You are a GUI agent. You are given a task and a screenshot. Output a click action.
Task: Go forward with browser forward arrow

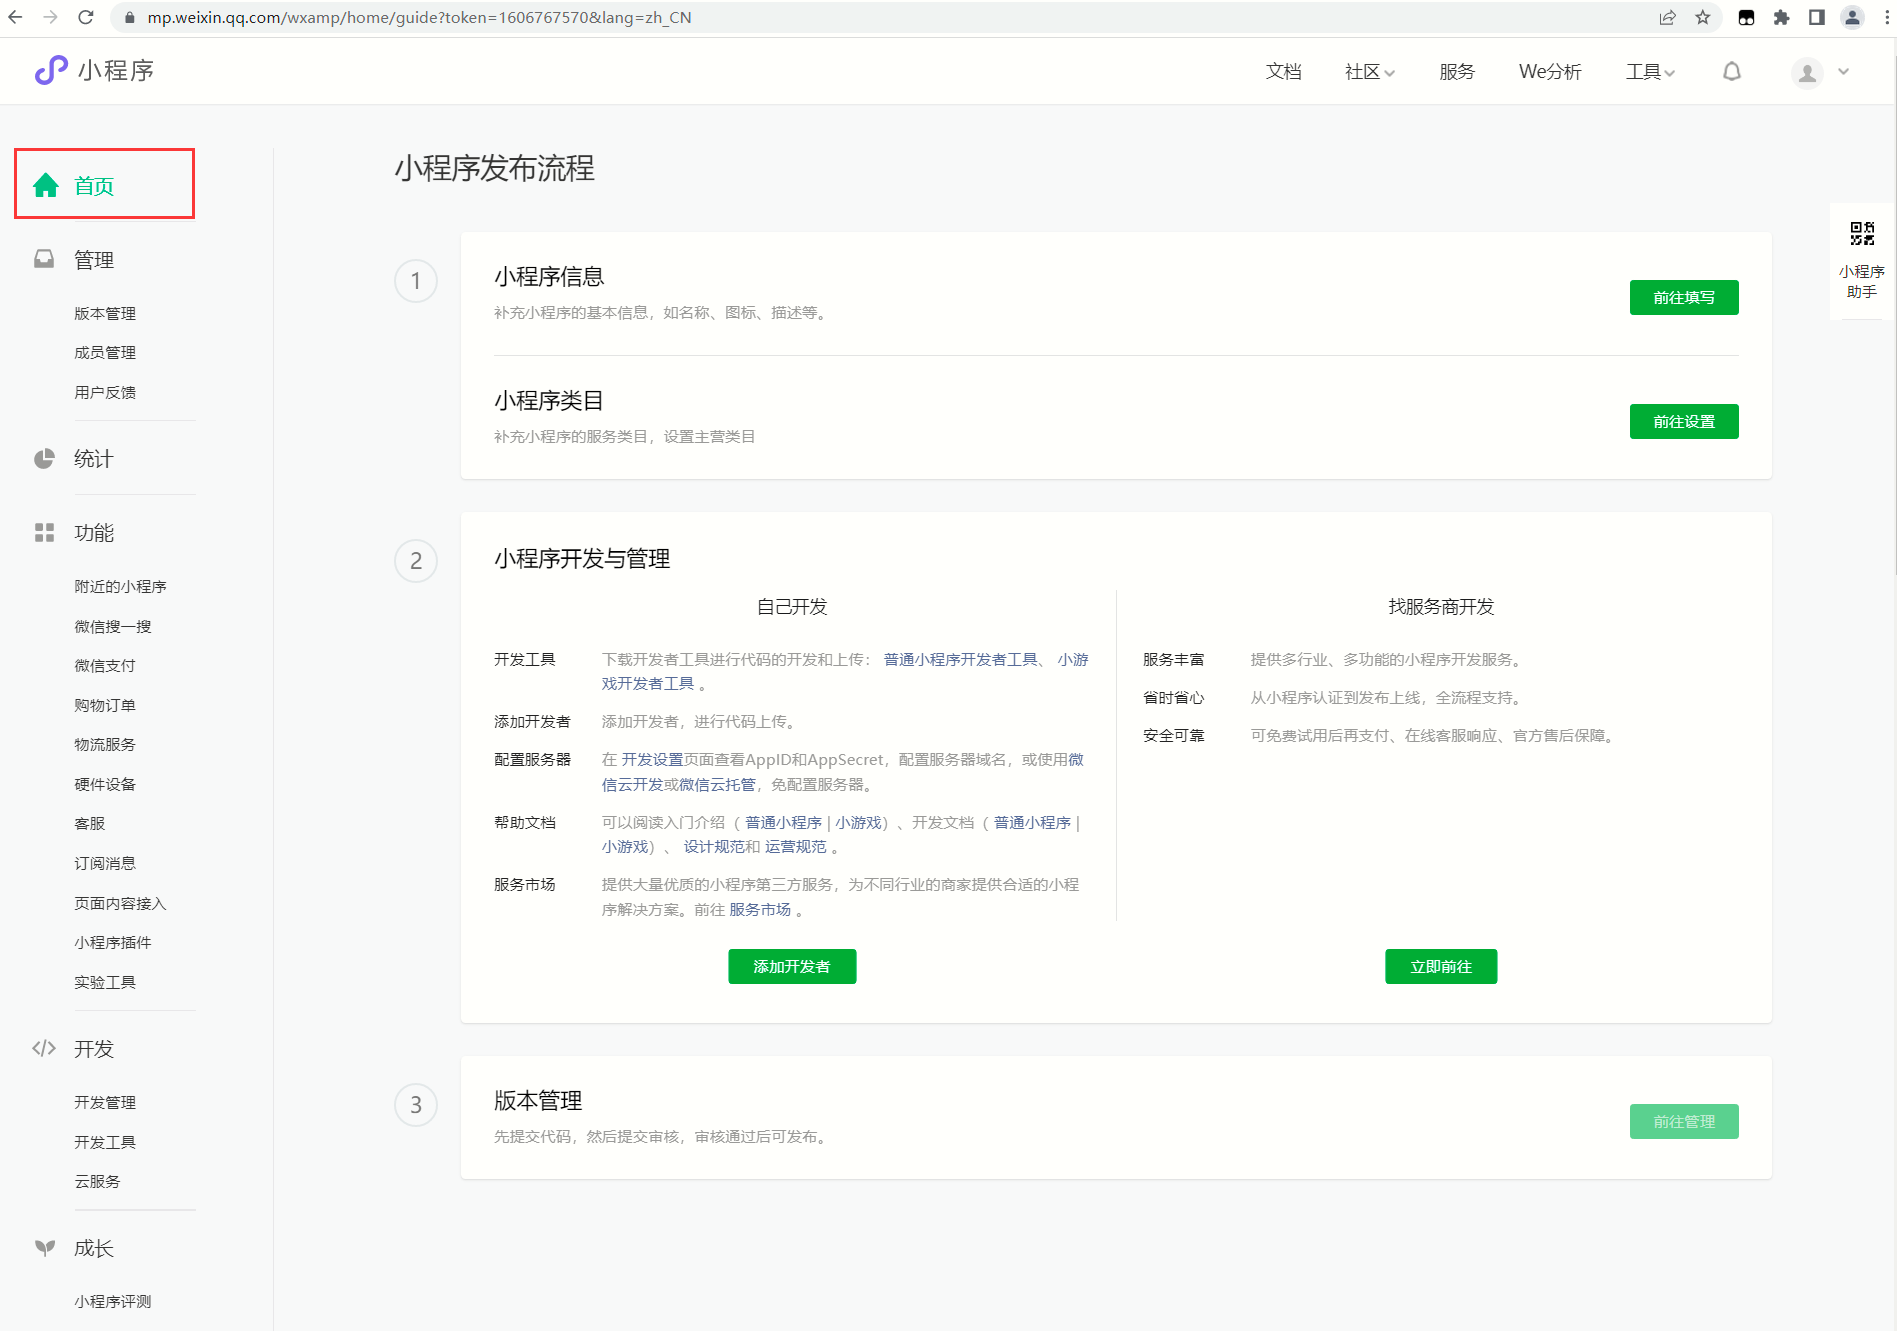point(51,17)
